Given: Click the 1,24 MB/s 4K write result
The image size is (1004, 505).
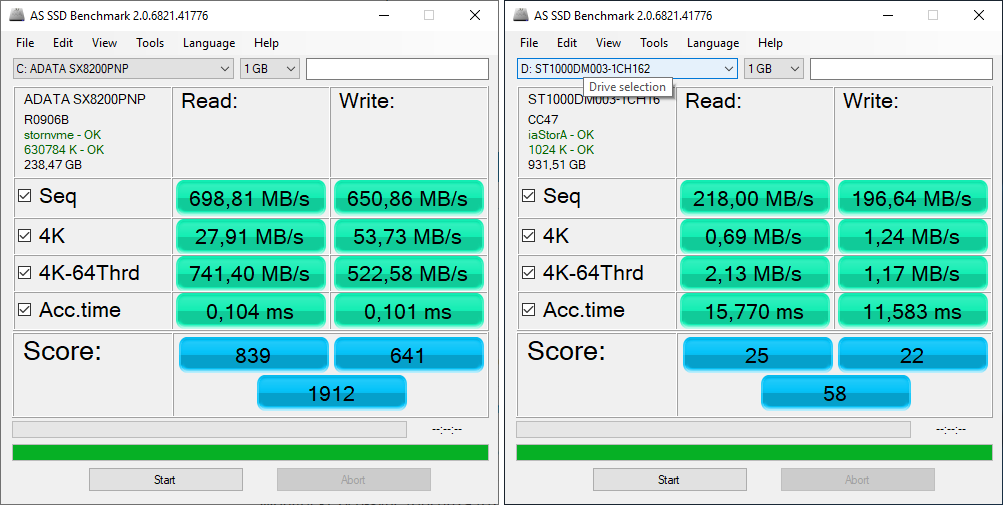Looking at the screenshot, I should tap(912, 236).
